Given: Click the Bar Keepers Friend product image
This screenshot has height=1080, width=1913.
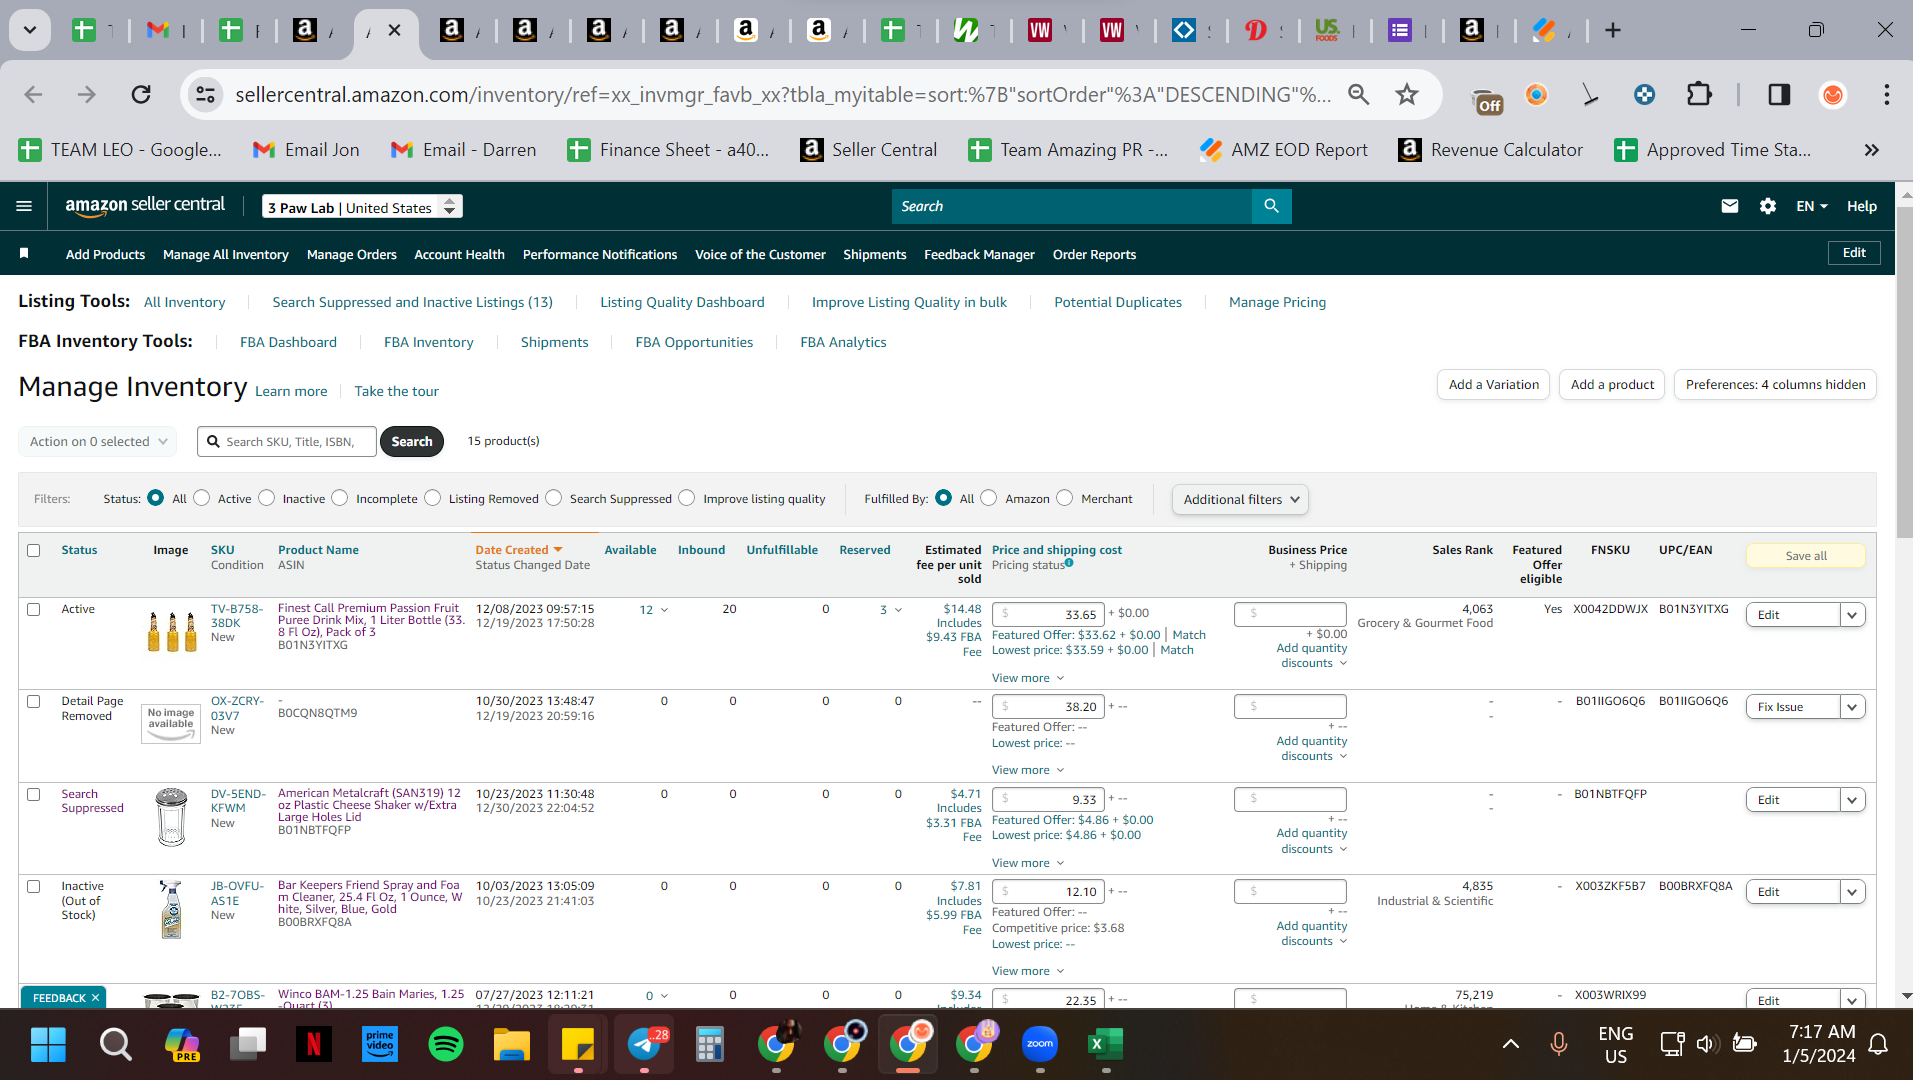Looking at the screenshot, I should point(171,909).
